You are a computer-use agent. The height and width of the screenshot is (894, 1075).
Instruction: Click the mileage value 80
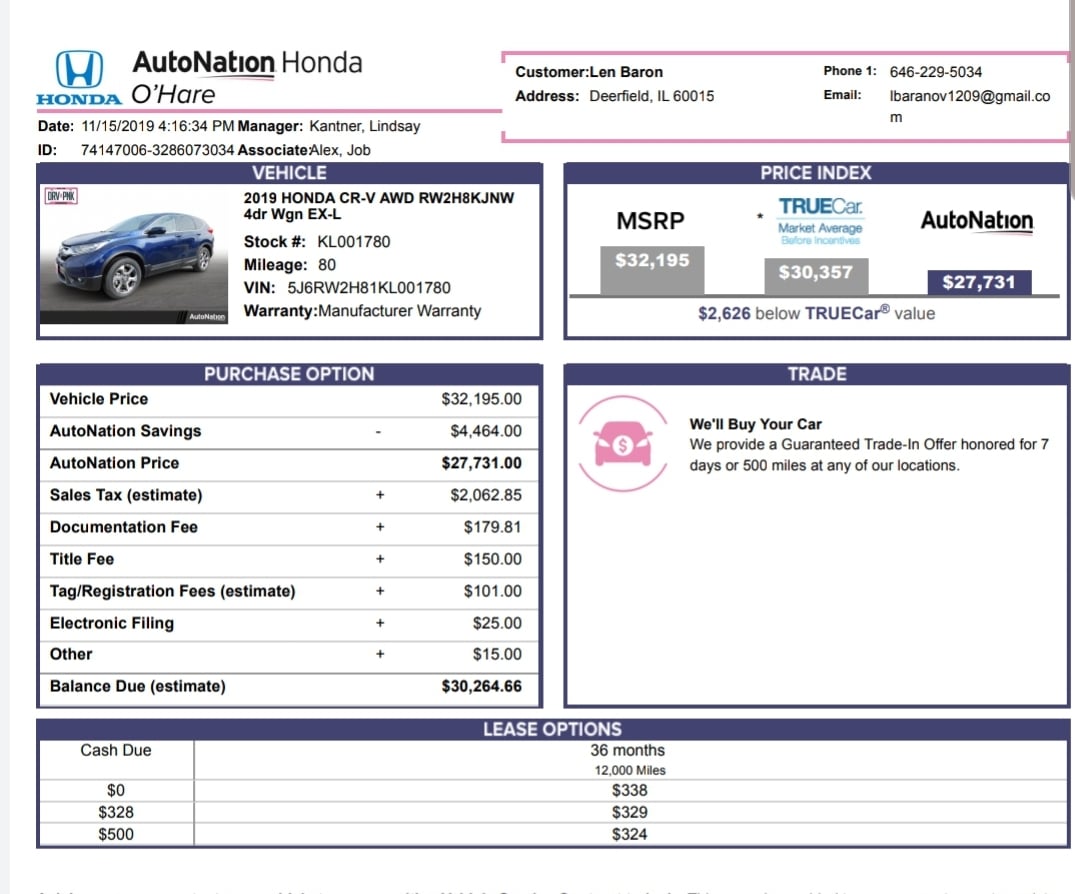tap(327, 265)
